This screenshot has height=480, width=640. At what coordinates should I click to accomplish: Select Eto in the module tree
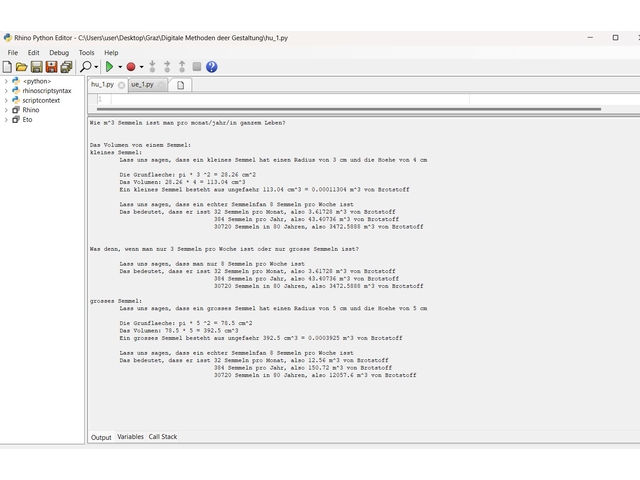pos(27,120)
